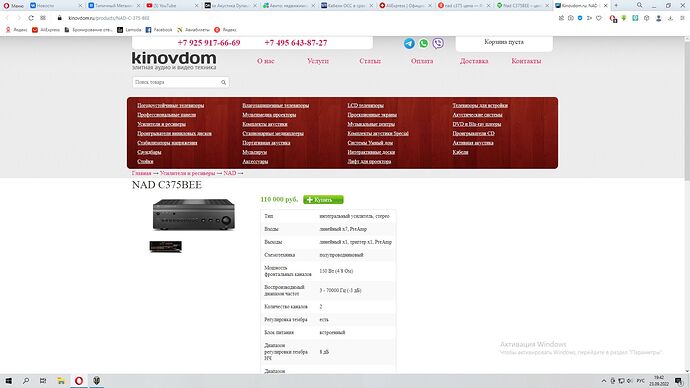Open the LCD телевизоры category
Screen dimensions: 690x388
[x=366, y=106]
